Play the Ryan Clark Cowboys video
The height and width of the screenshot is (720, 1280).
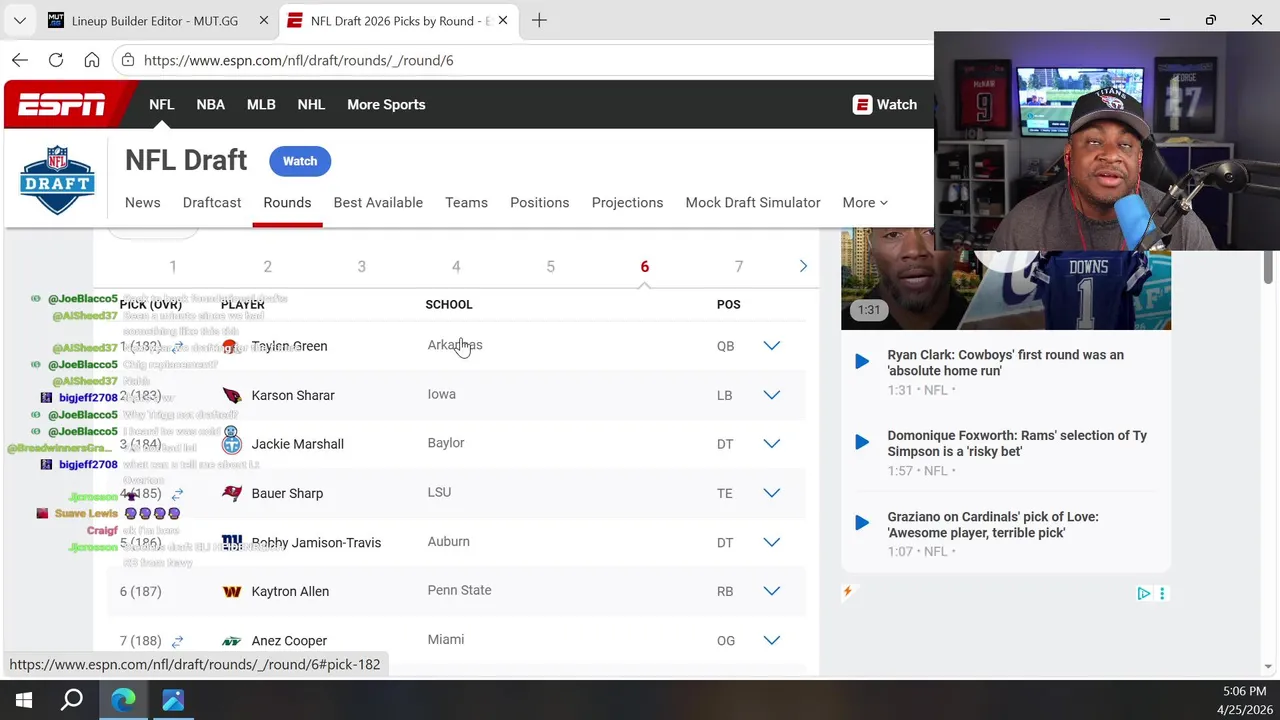[862, 361]
